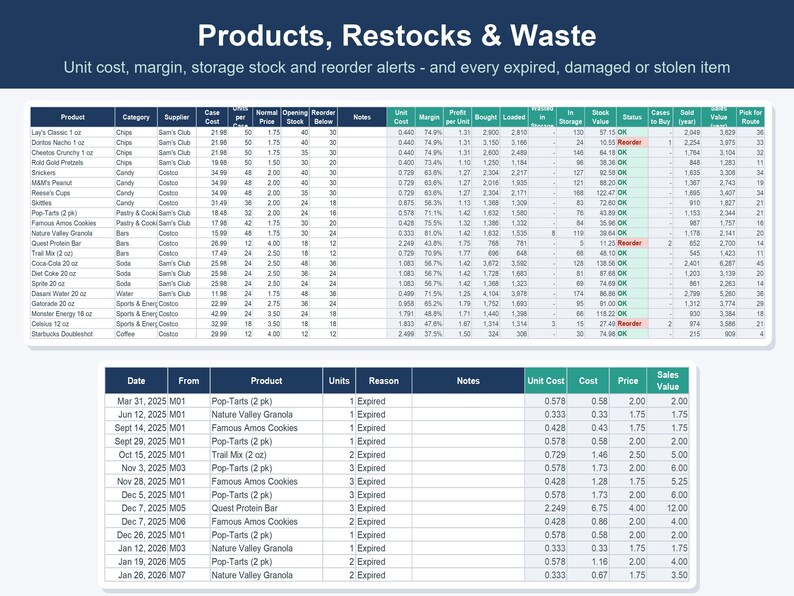Click the Units column header
Image resolution: width=794 pixels, height=596 pixels.
coord(339,381)
